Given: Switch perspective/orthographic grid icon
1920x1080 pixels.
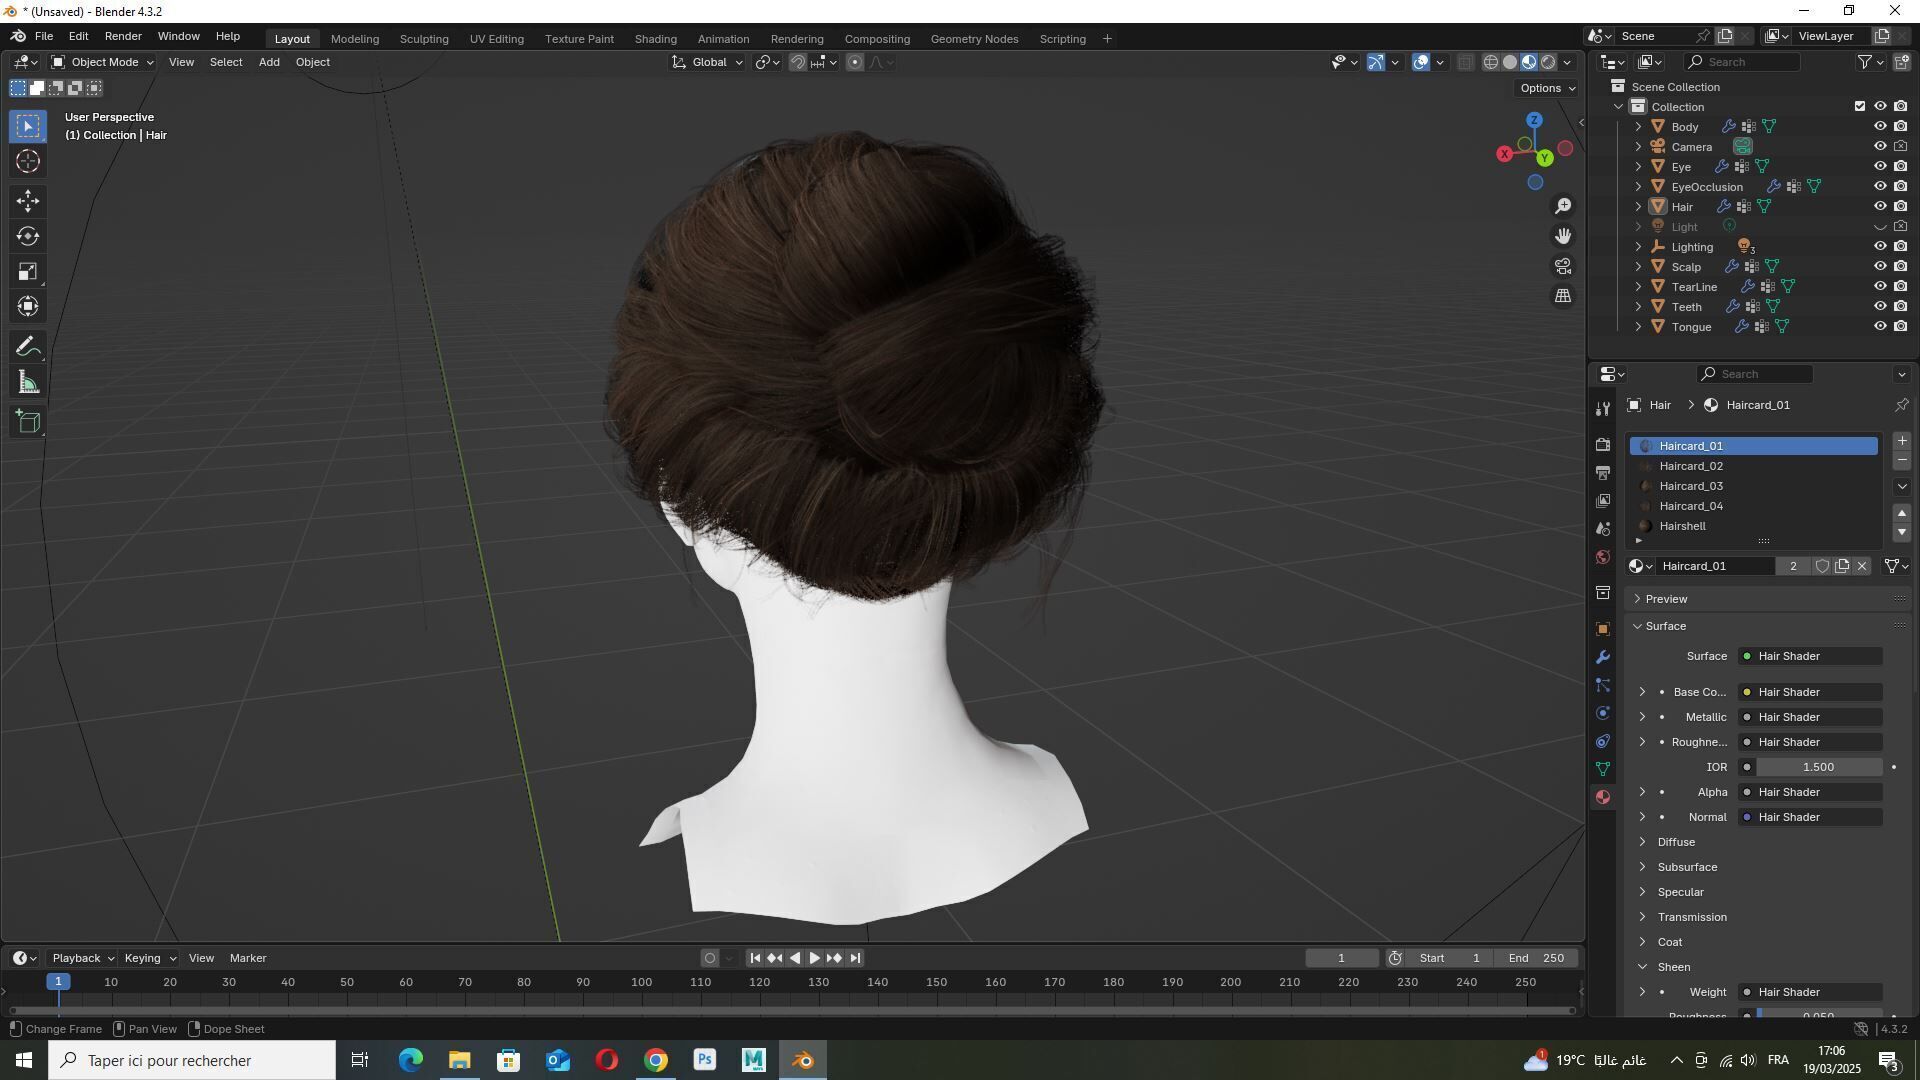Looking at the screenshot, I should click(x=1563, y=296).
